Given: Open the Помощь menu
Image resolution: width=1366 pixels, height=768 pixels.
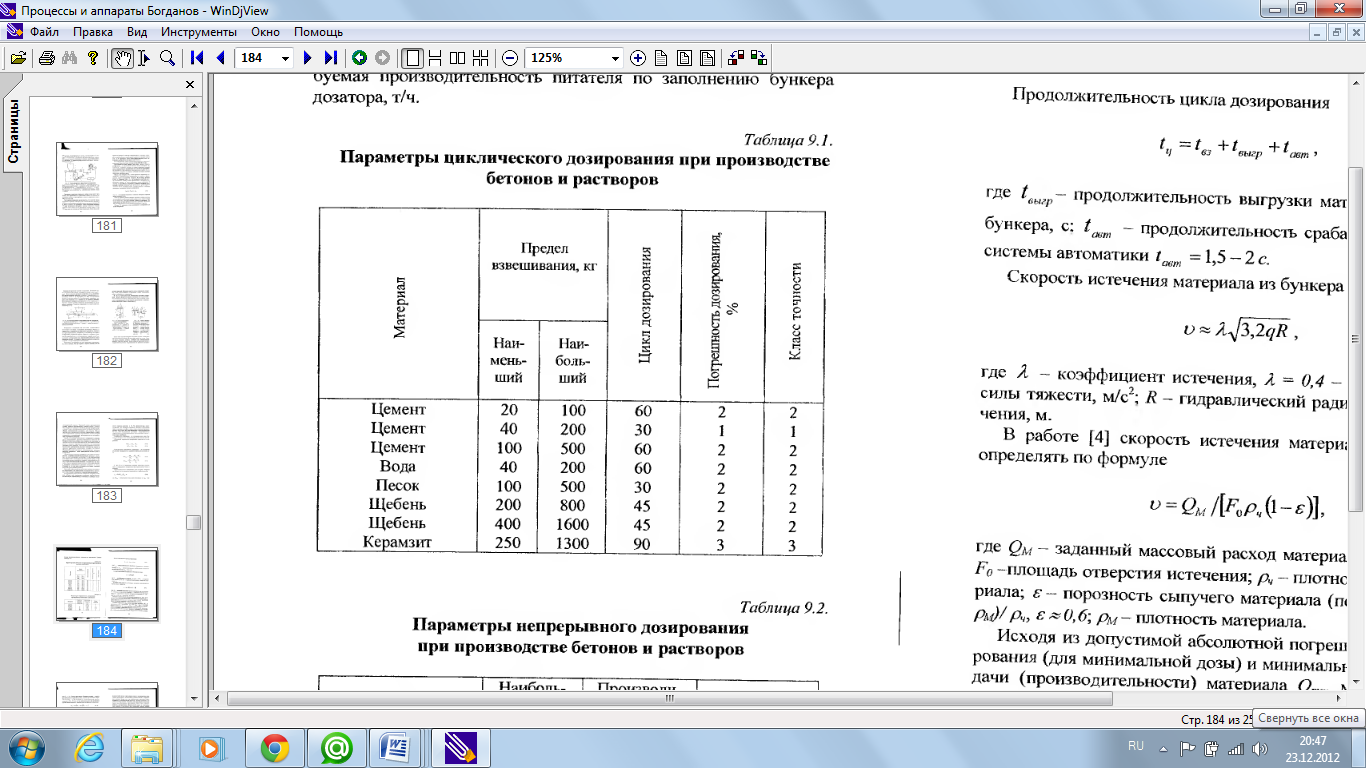Looking at the screenshot, I should point(318,32).
